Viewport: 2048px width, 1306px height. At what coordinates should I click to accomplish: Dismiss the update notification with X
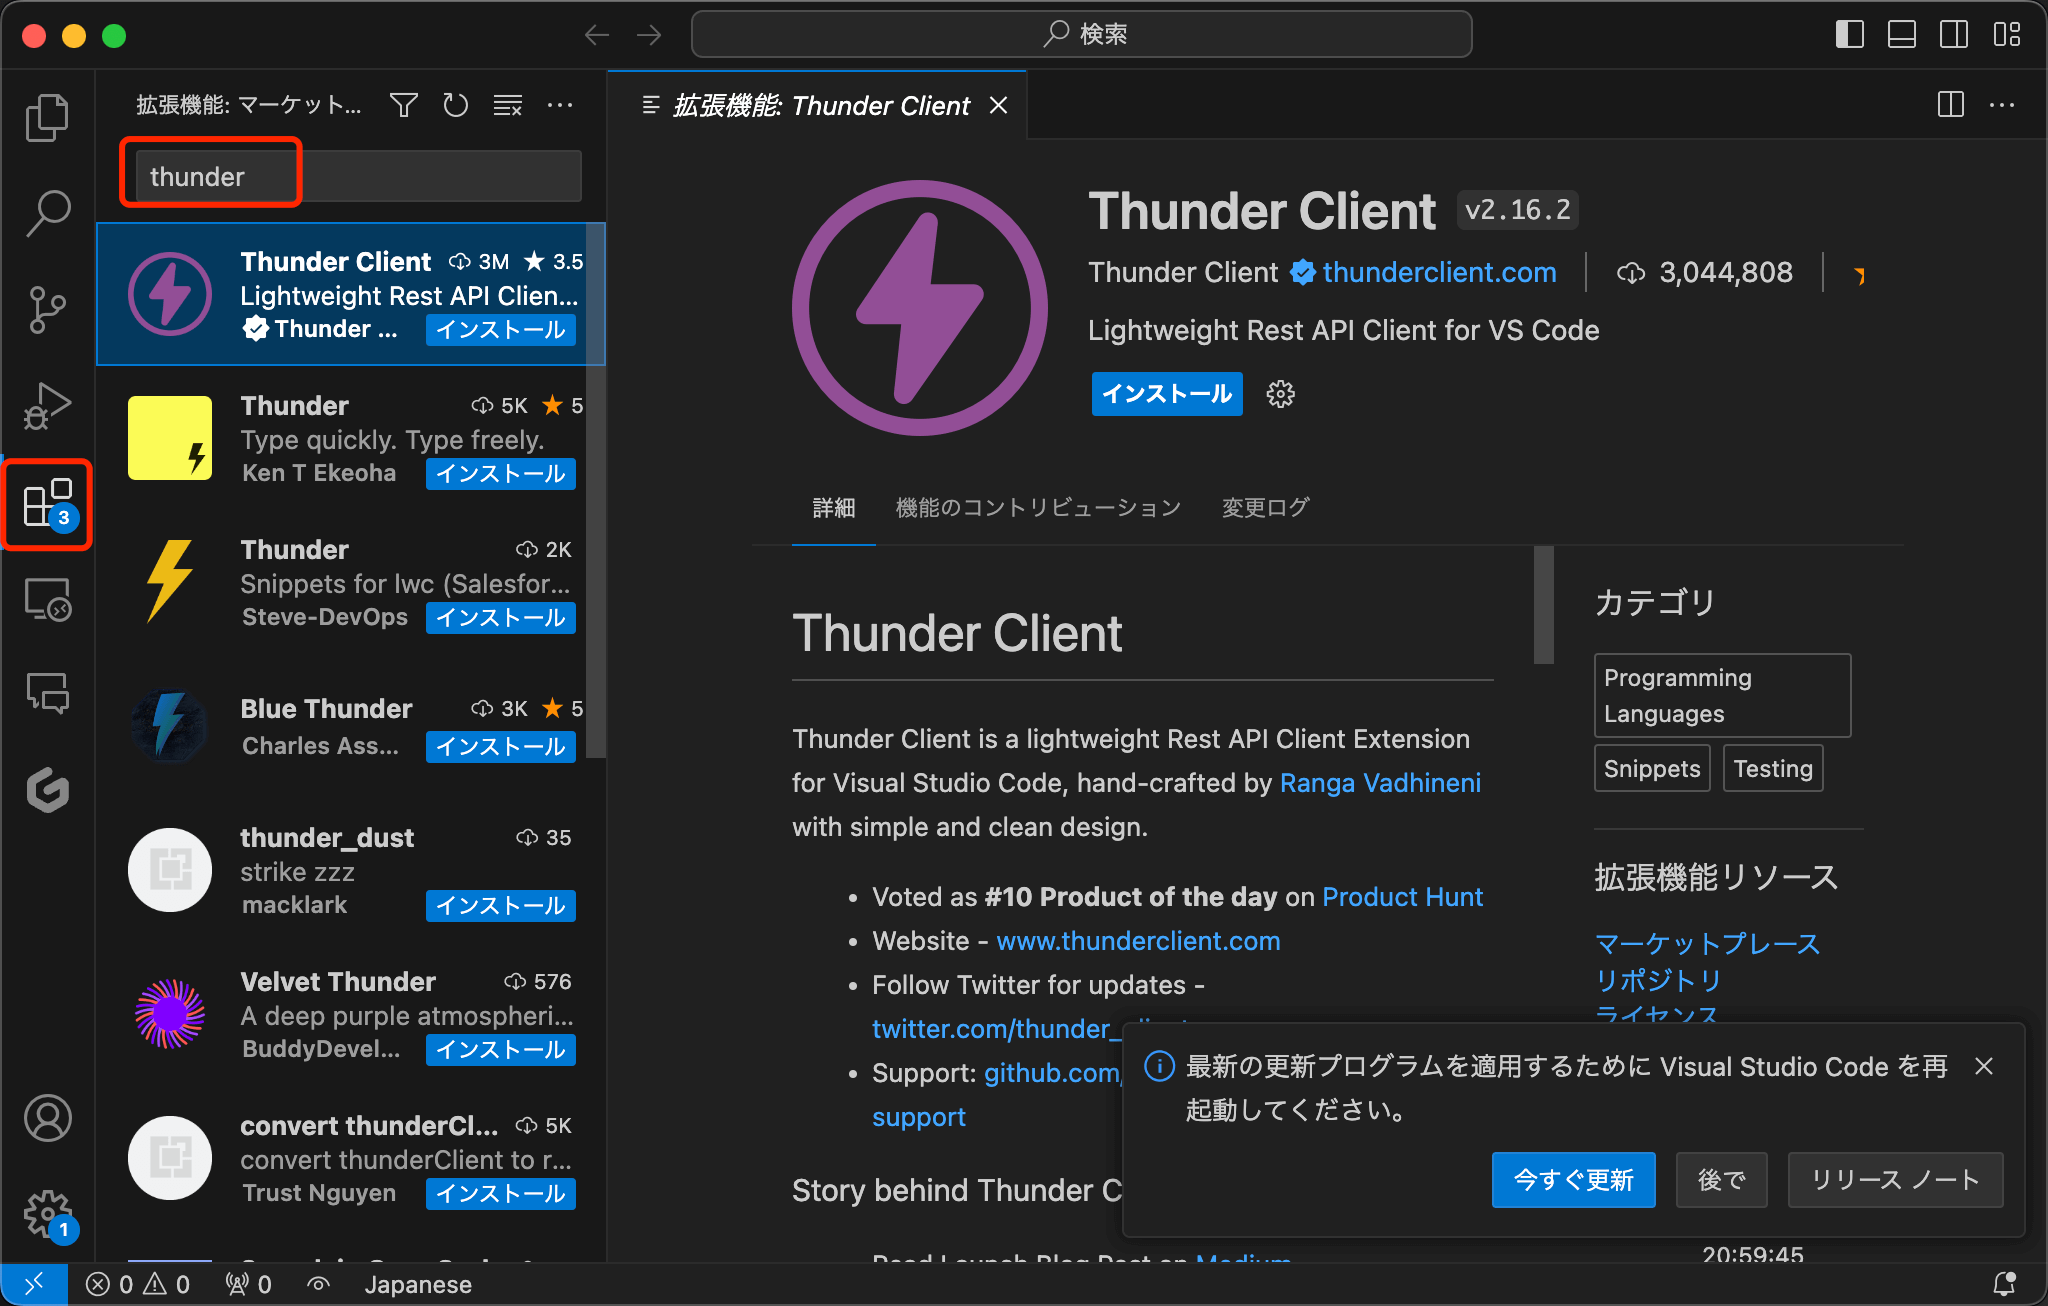[1984, 1067]
